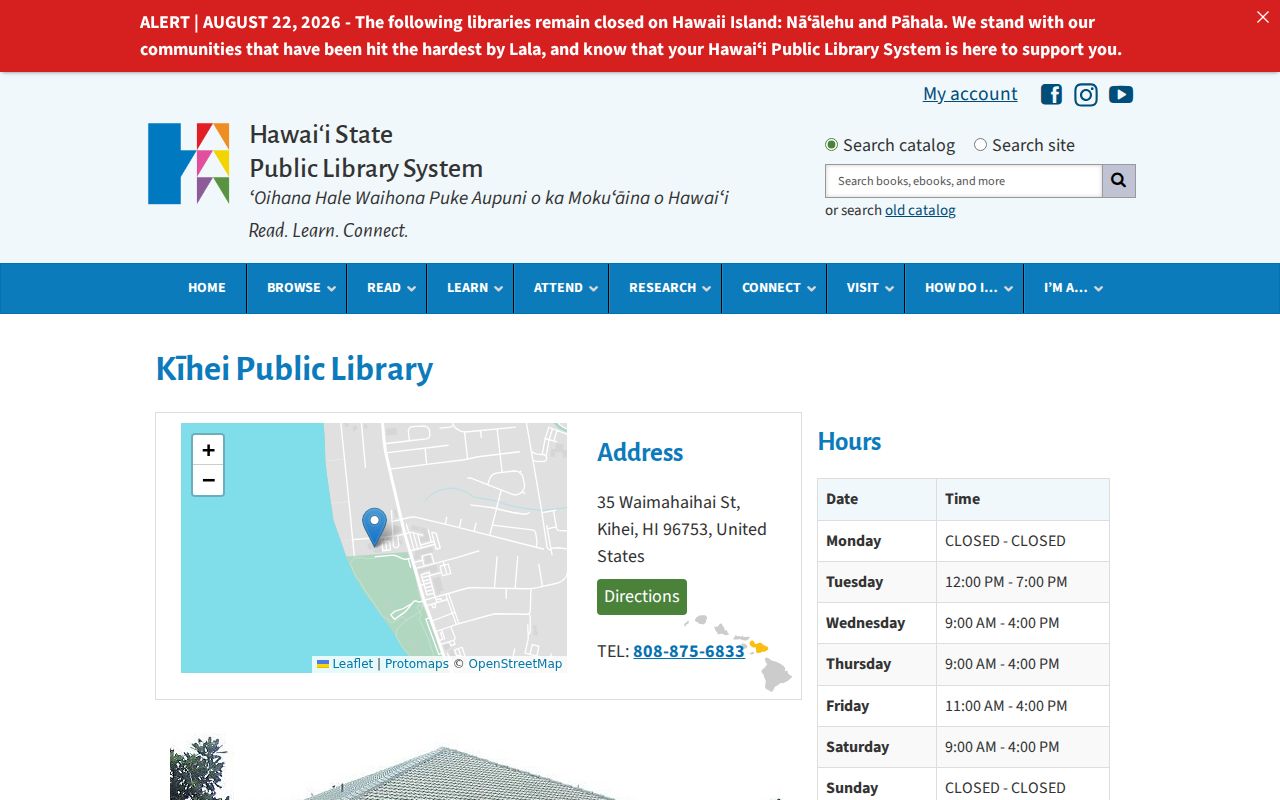1280x800 pixels.
Task: Open the HOW DO I... menu
Action: pyautogui.click(x=964, y=288)
